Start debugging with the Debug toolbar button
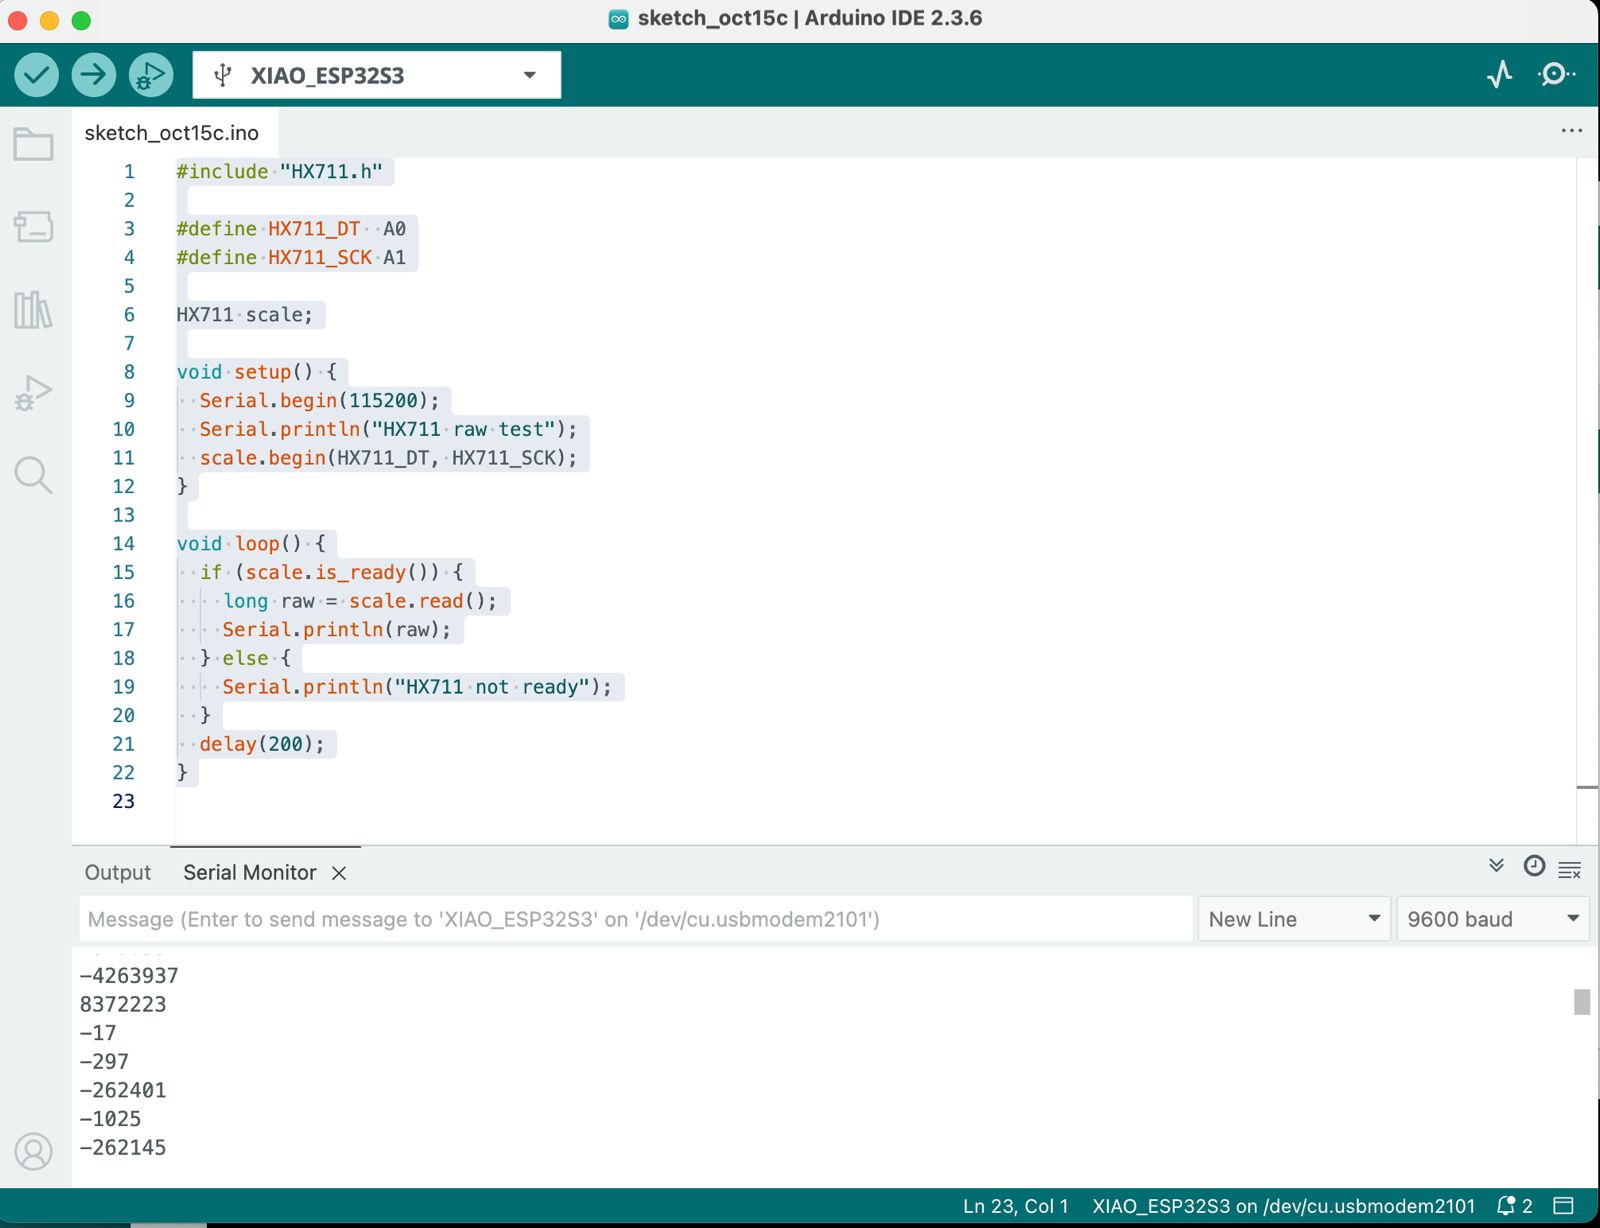 click(x=151, y=75)
